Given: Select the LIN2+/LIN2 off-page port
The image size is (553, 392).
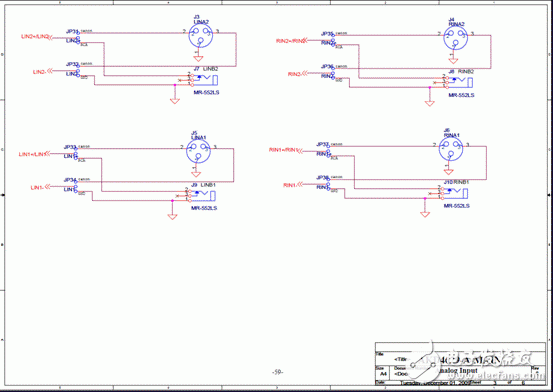Looking at the screenshot, I should [37, 37].
